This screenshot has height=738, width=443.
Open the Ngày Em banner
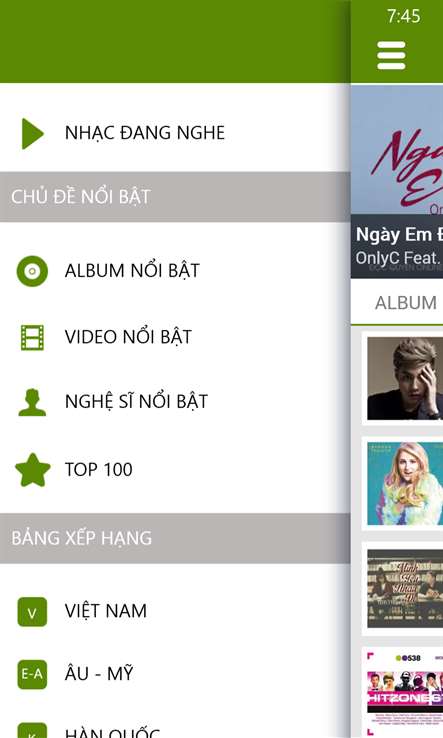coord(397,182)
